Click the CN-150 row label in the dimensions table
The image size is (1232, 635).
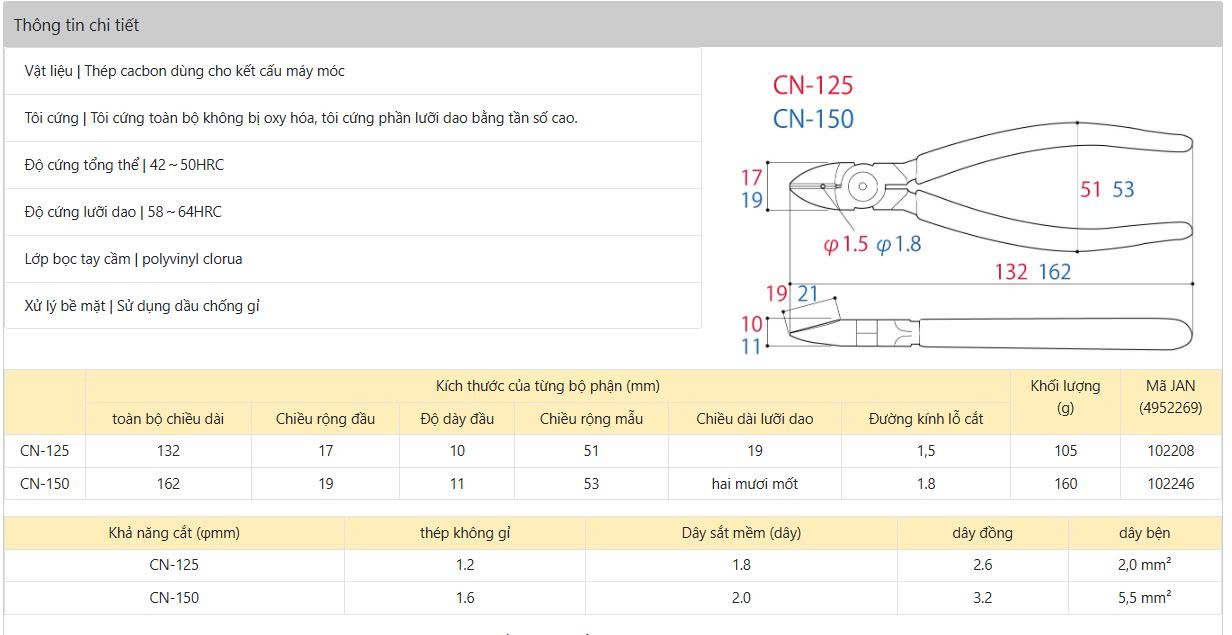point(45,484)
